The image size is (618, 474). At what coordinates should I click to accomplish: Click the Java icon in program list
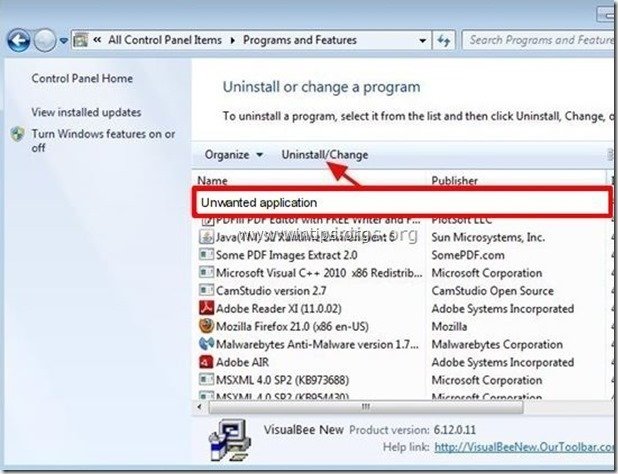click(206, 237)
